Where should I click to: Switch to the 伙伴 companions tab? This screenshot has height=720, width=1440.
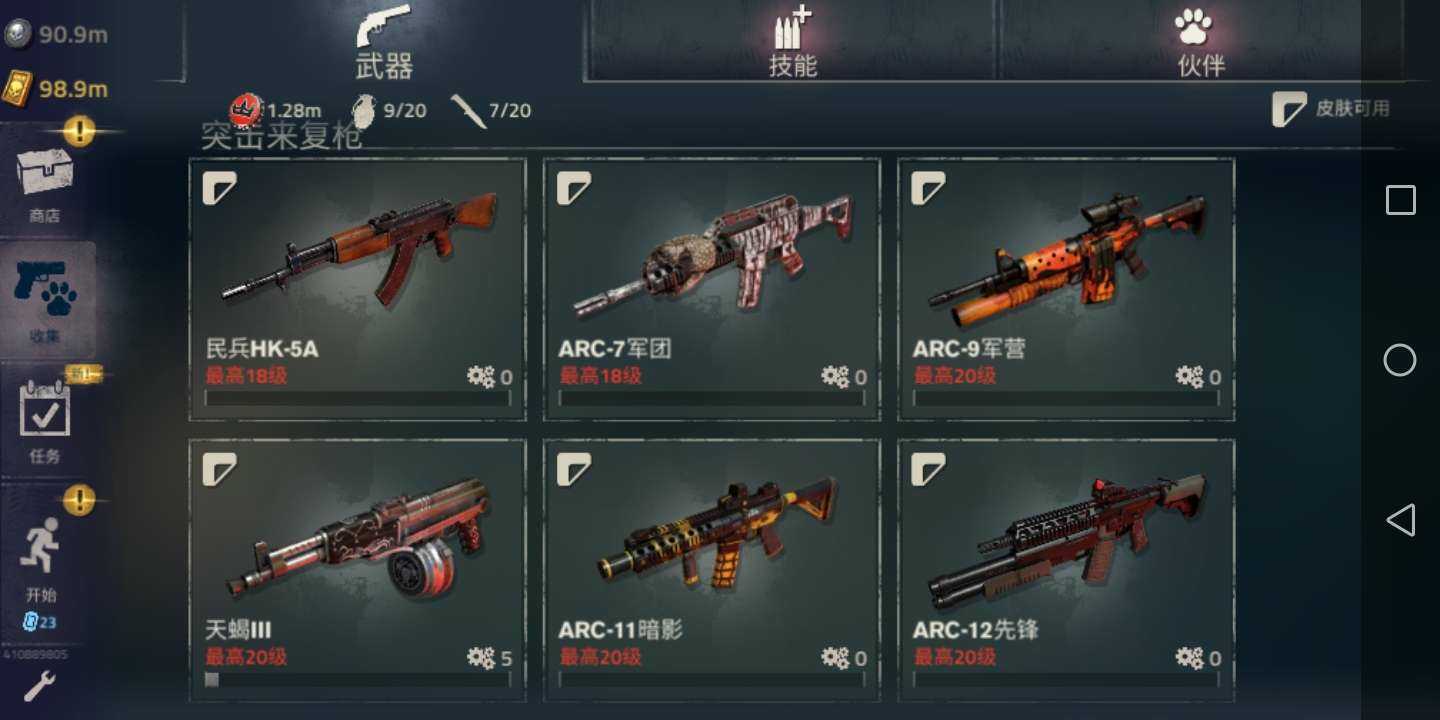tap(1200, 42)
